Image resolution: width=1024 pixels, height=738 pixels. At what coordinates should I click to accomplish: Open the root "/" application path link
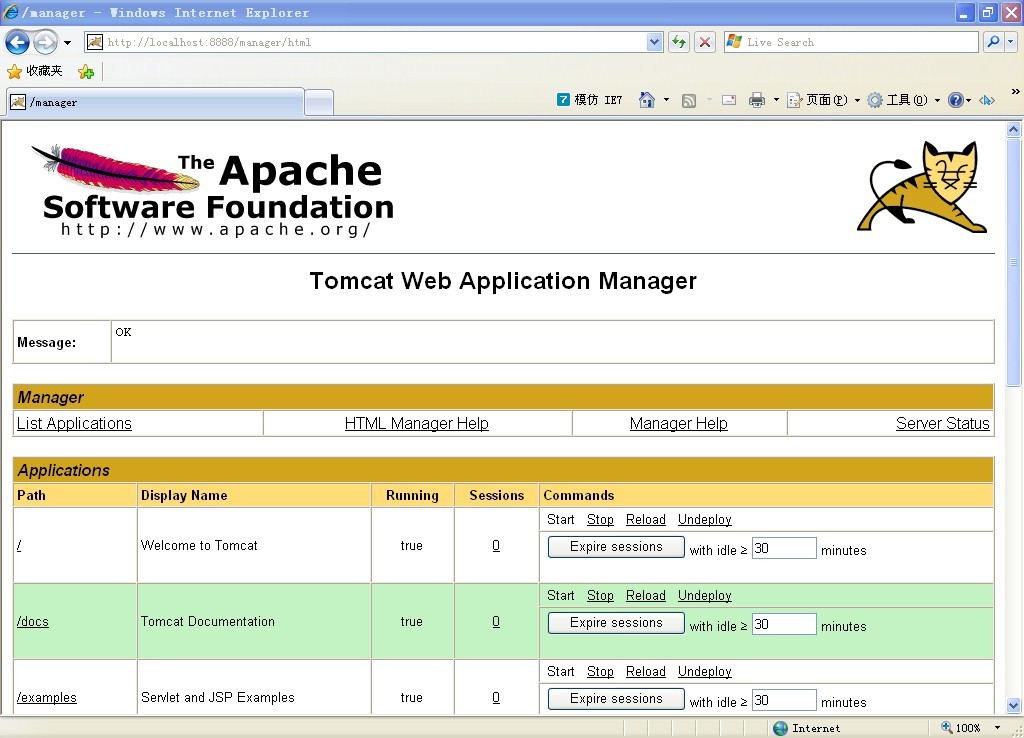(19, 545)
